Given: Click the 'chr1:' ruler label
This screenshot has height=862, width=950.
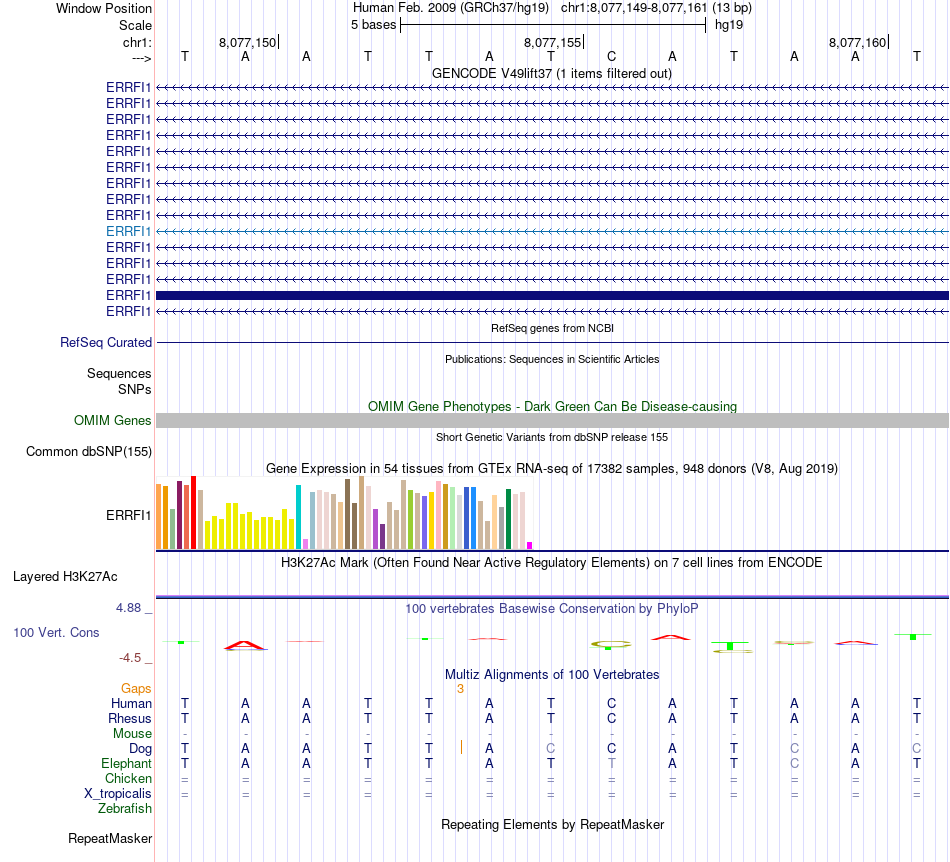Looking at the screenshot, I should point(137,42).
